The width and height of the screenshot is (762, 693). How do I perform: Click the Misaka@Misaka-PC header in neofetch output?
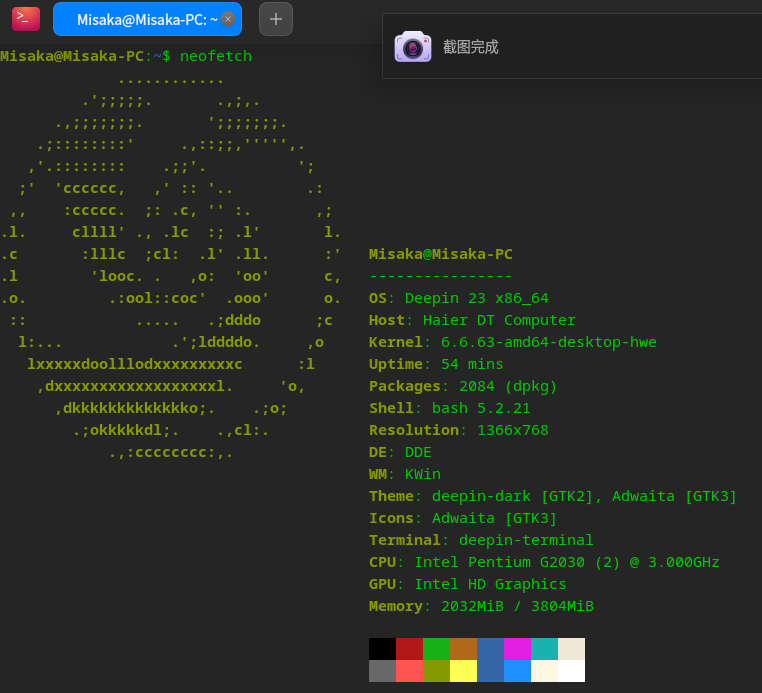coord(440,254)
